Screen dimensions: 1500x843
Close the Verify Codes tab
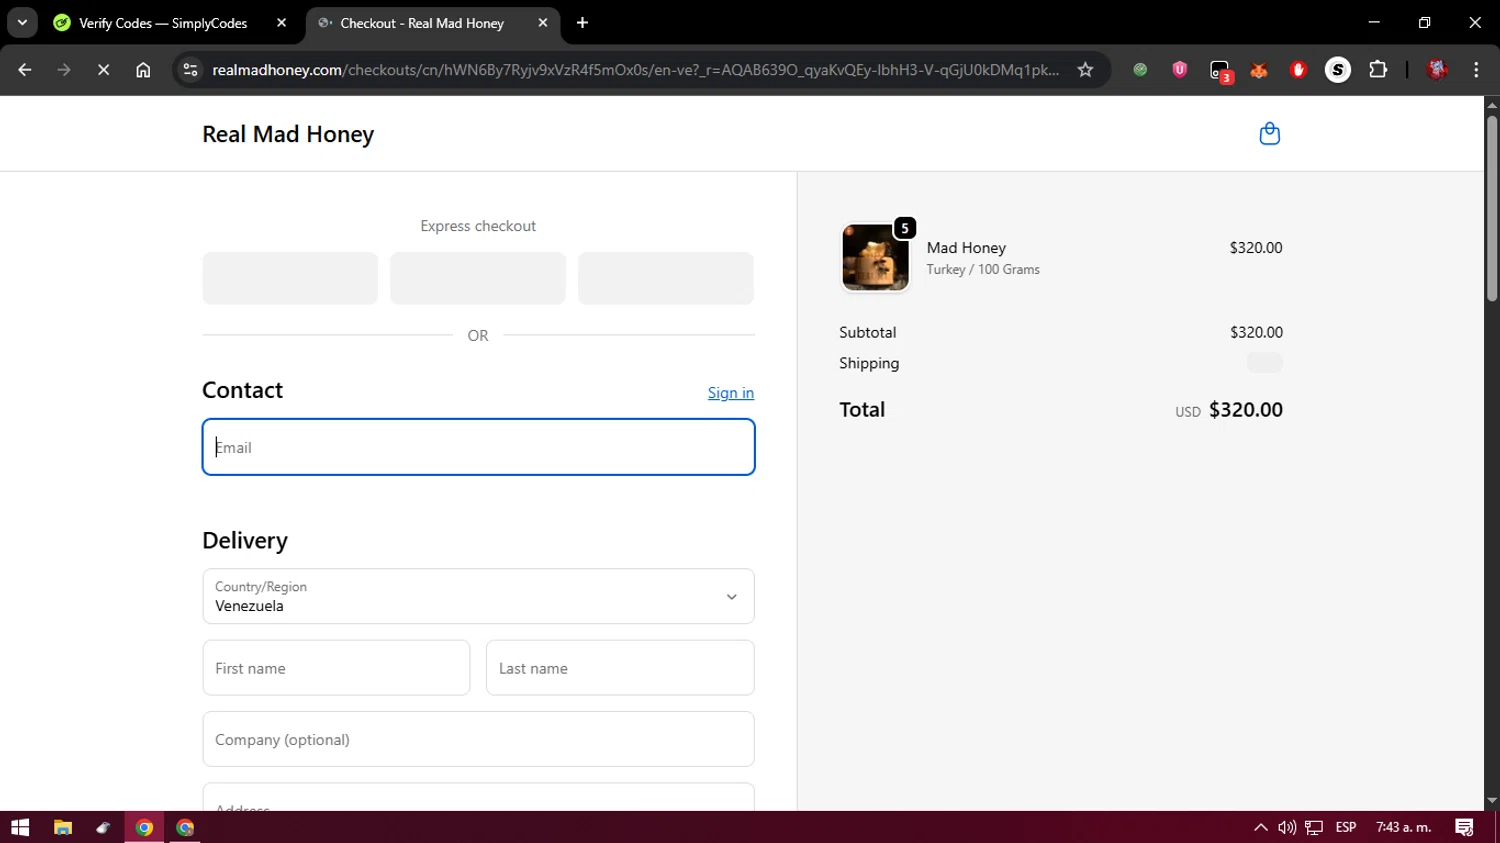281,23
